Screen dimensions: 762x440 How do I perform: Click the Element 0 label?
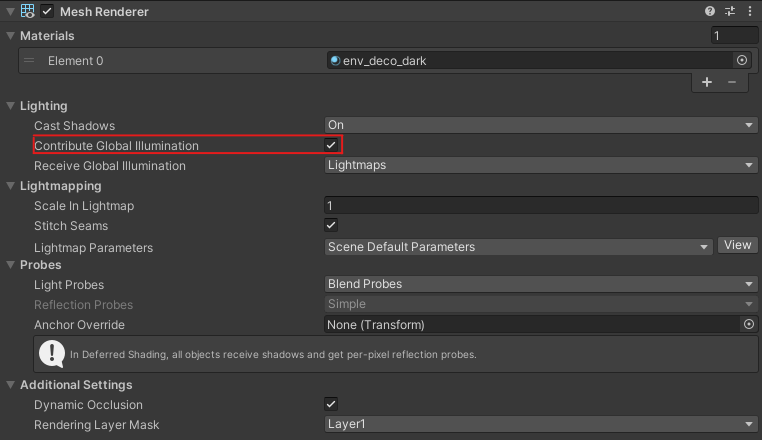point(75,61)
